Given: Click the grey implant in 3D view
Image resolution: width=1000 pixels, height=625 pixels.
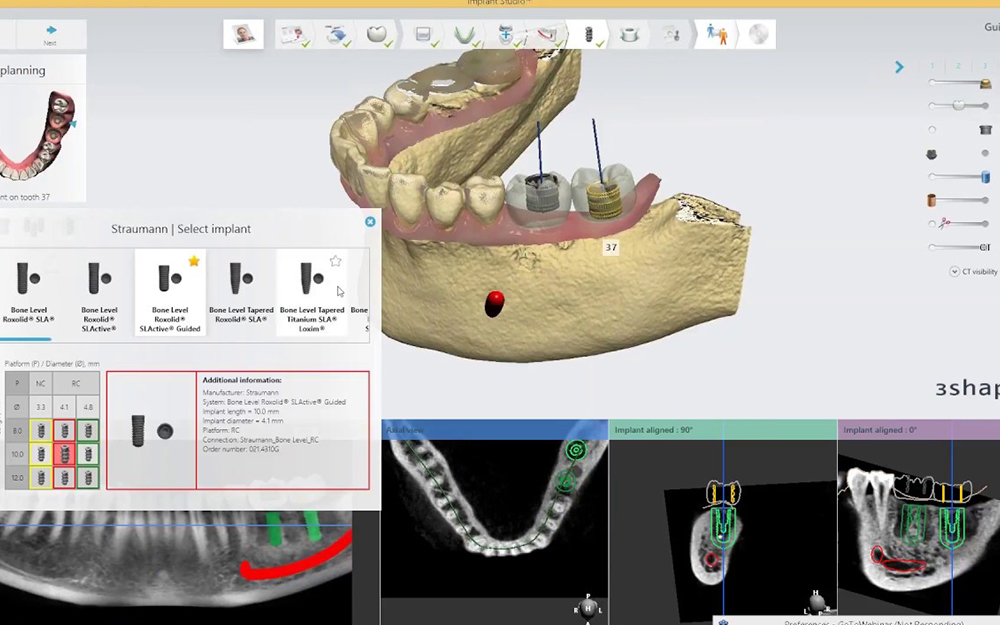Looking at the screenshot, I should 542,194.
